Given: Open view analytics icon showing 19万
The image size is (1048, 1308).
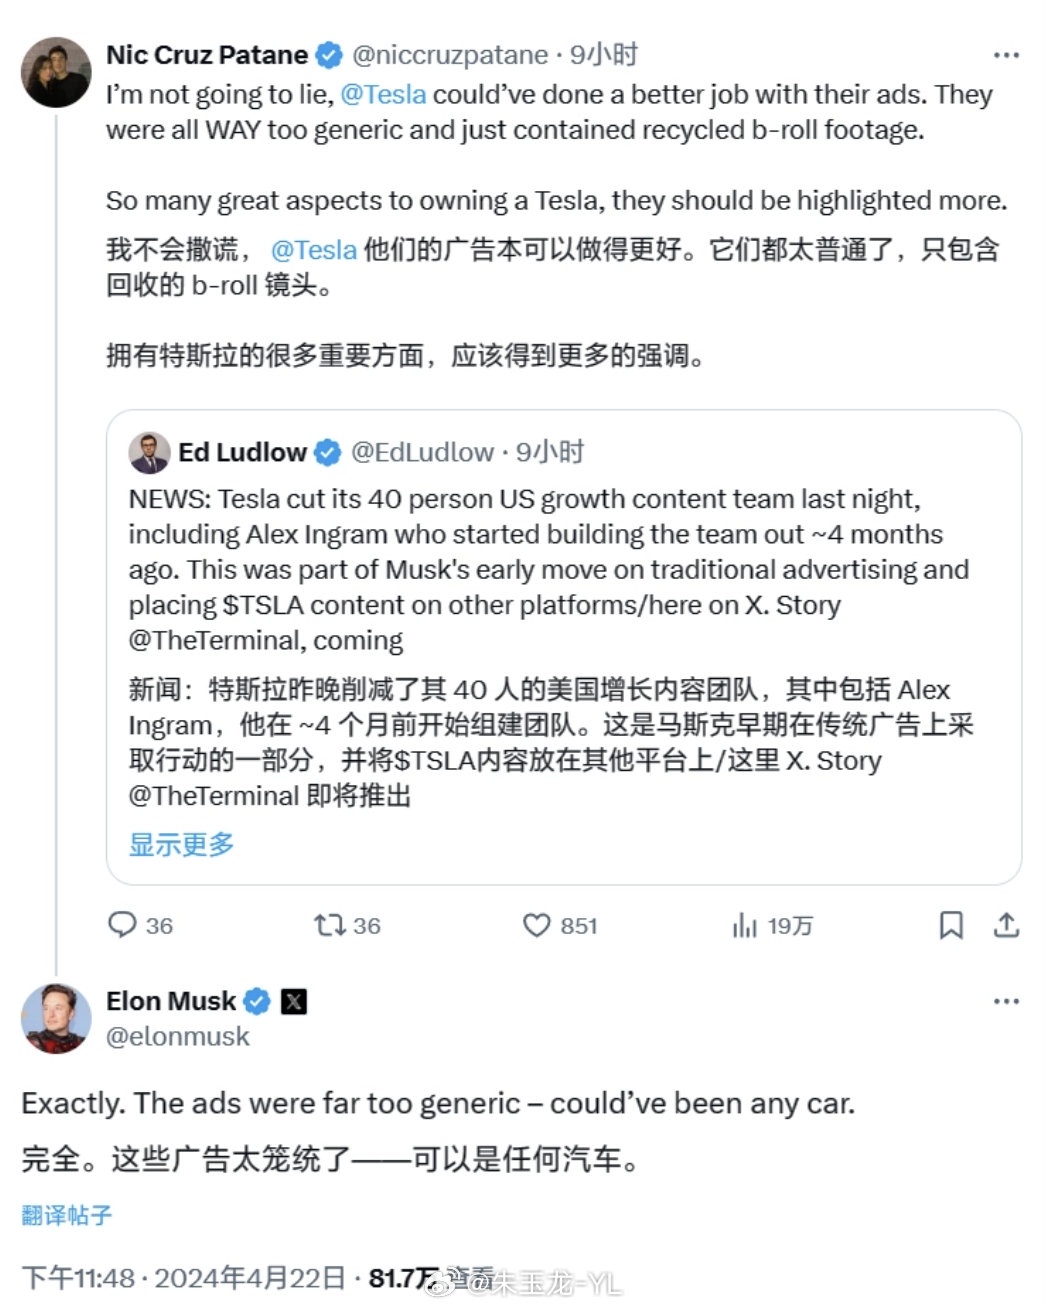Looking at the screenshot, I should [x=745, y=926].
